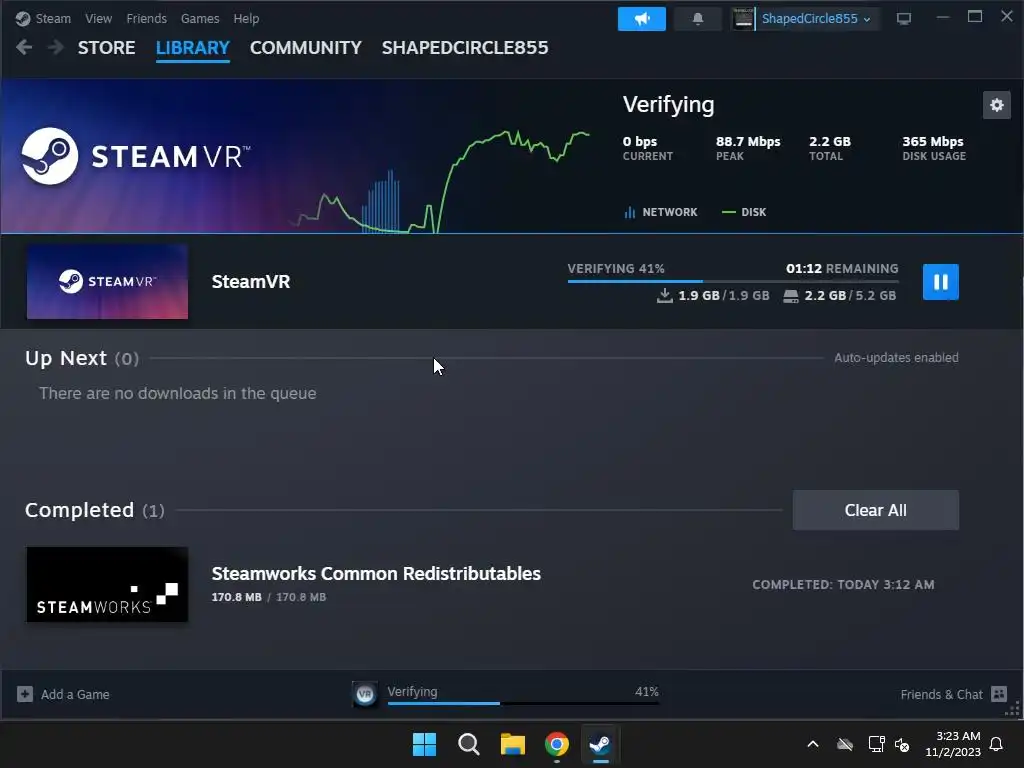Click the DISK graph legend
This screenshot has width=1024, height=768.
click(744, 212)
